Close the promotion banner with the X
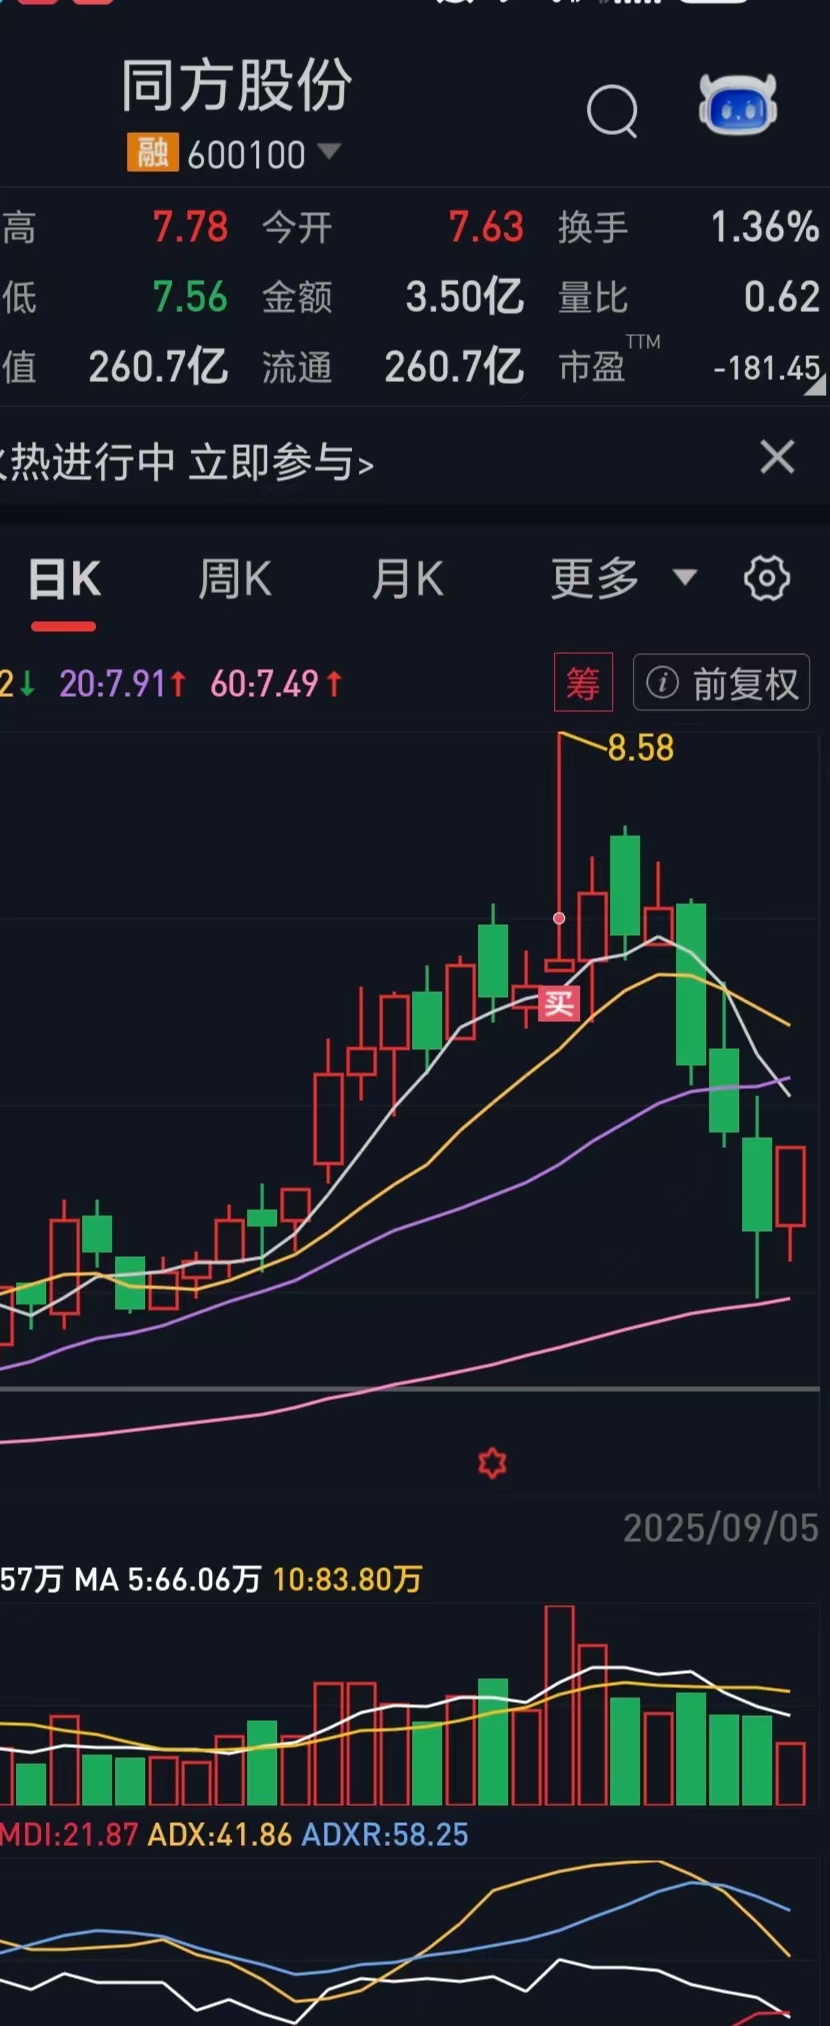Screen dimensions: 830x2026 tap(777, 458)
